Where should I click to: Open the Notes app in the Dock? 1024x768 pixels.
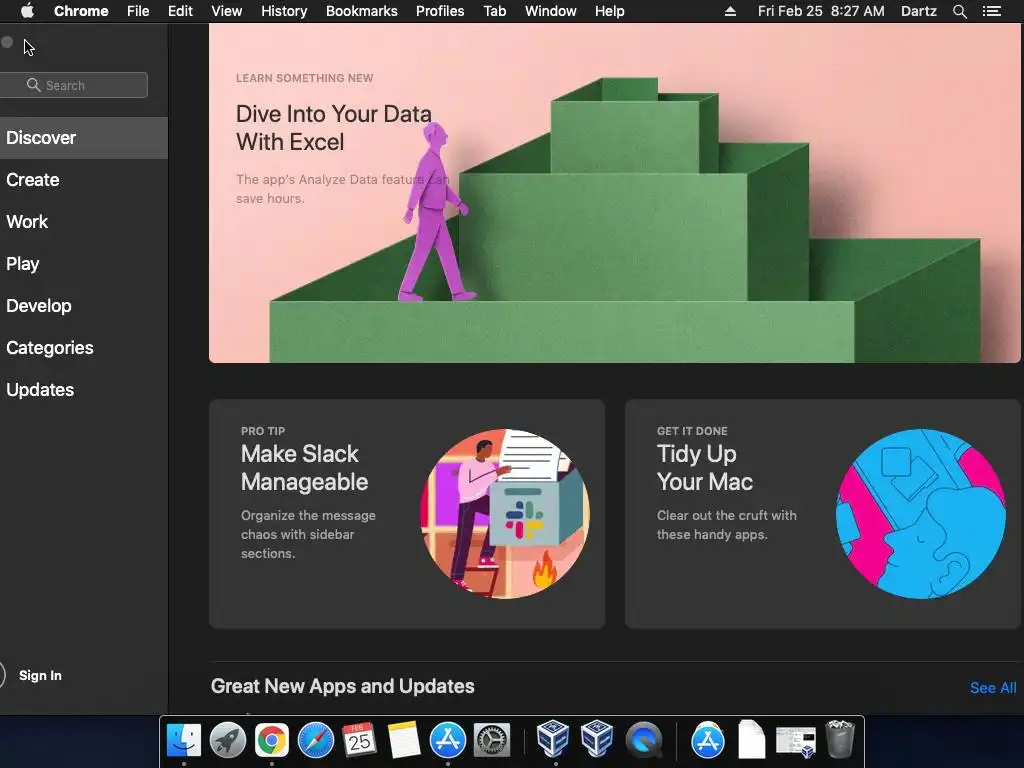click(x=403, y=740)
